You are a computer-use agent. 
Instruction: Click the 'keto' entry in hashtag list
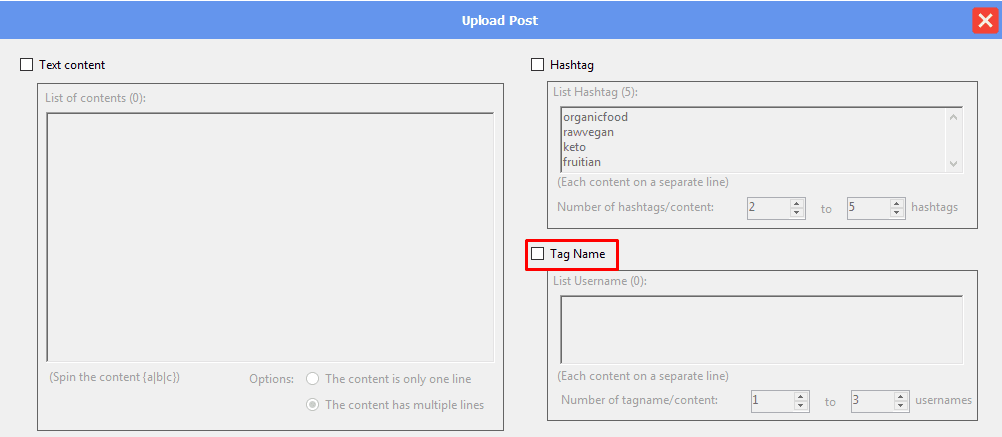point(575,147)
